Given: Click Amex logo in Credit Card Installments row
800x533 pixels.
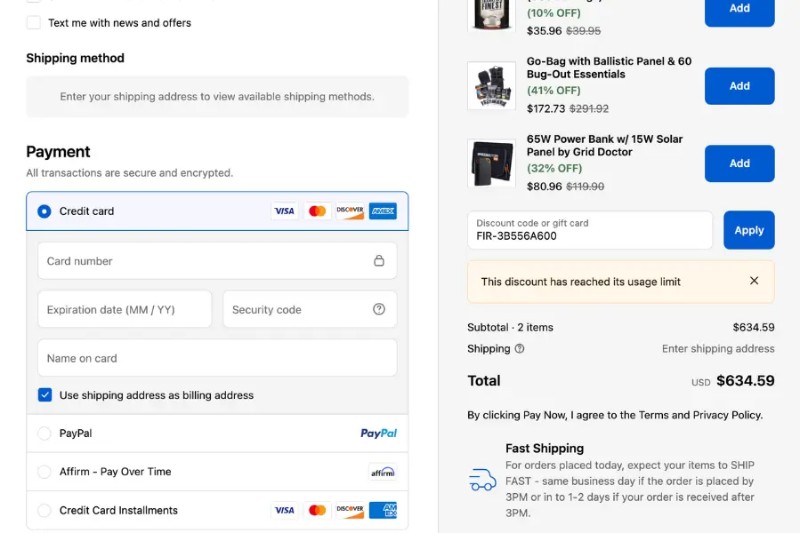Looking at the screenshot, I should 383,510.
